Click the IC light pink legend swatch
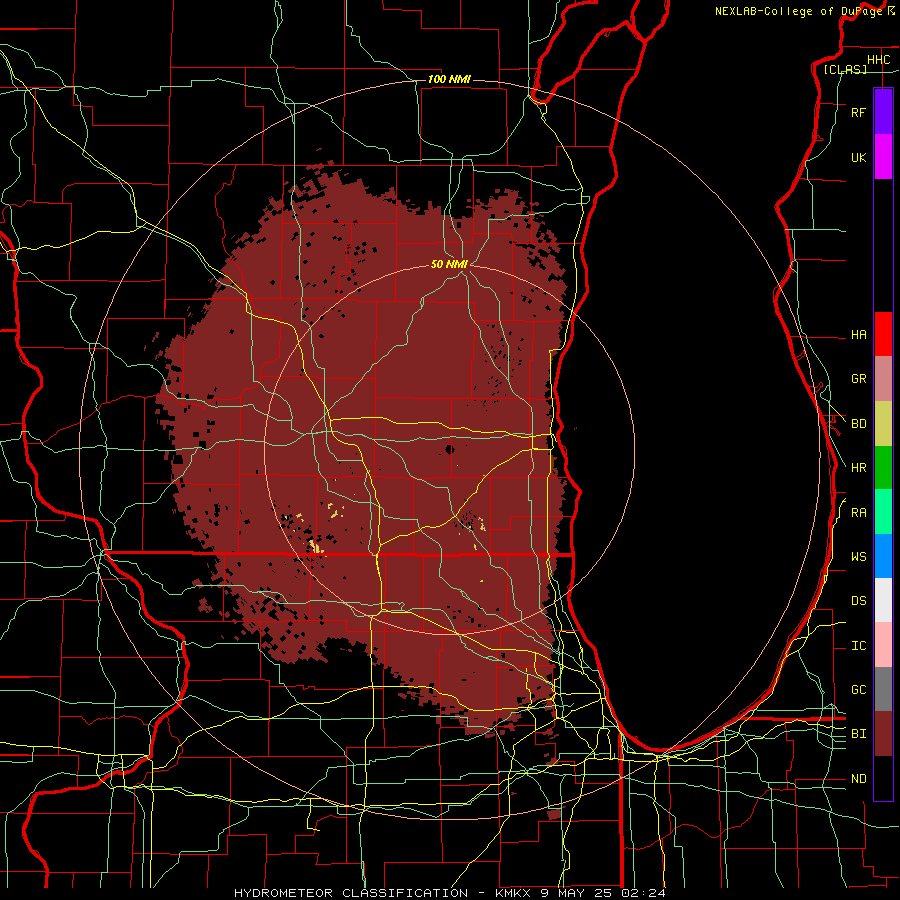The width and height of the screenshot is (900, 900). (883, 645)
